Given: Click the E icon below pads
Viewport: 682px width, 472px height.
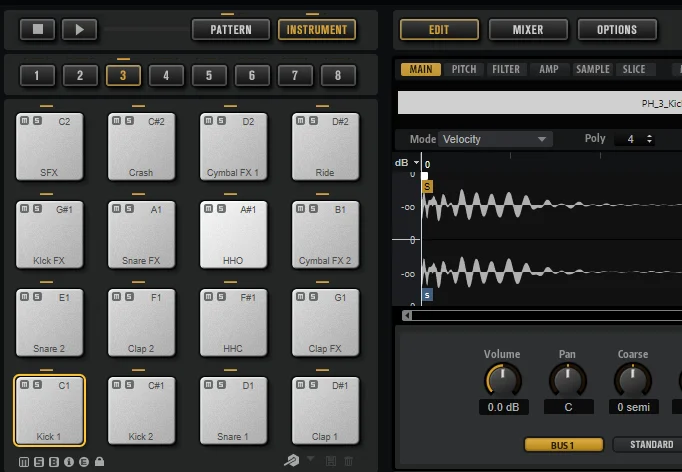Looking at the screenshot, I should click(84, 462).
